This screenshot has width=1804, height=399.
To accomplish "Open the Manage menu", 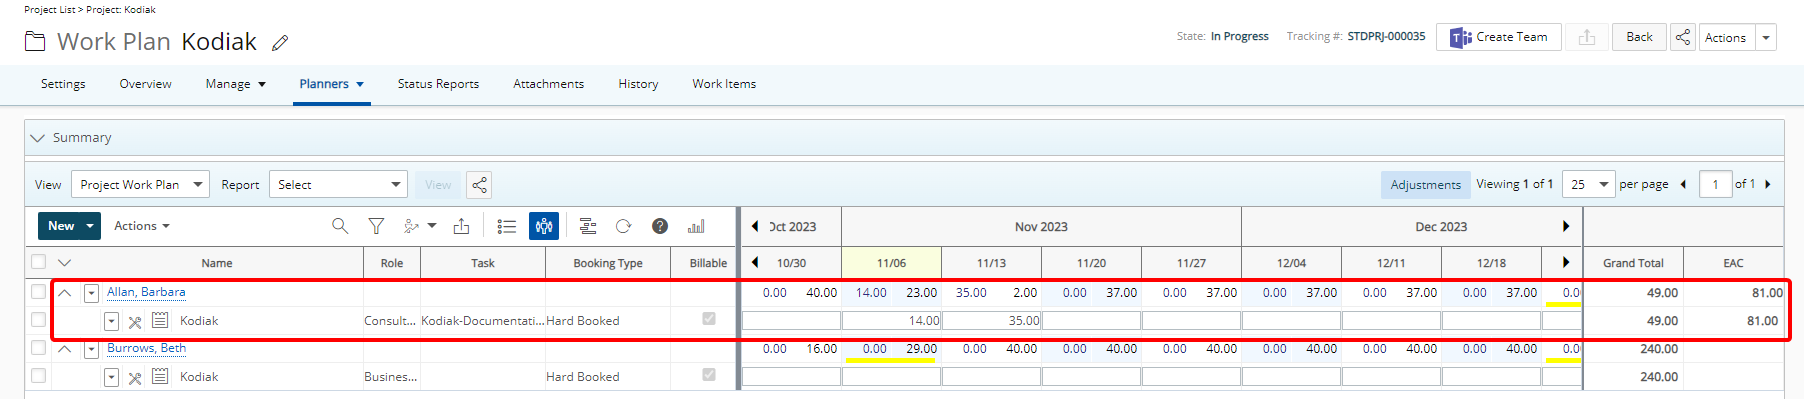I will tap(235, 84).
